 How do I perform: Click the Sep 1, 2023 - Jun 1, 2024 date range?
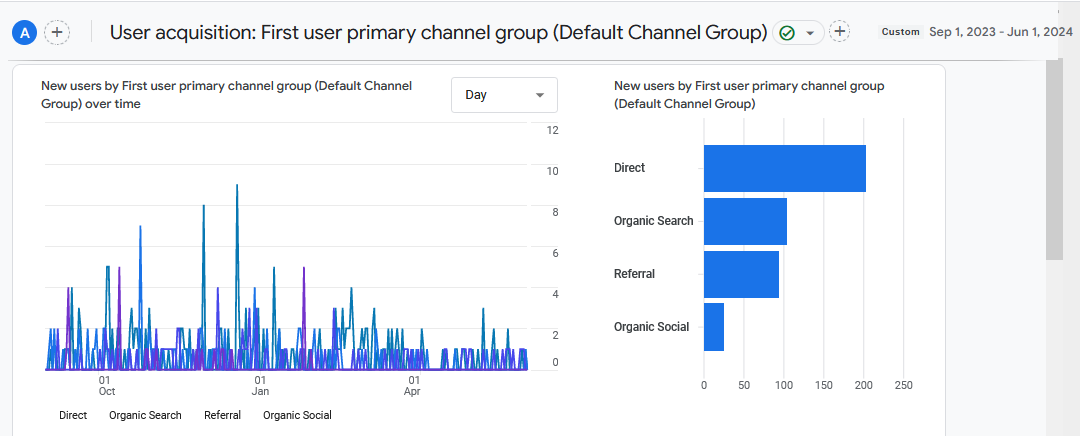1000,32
